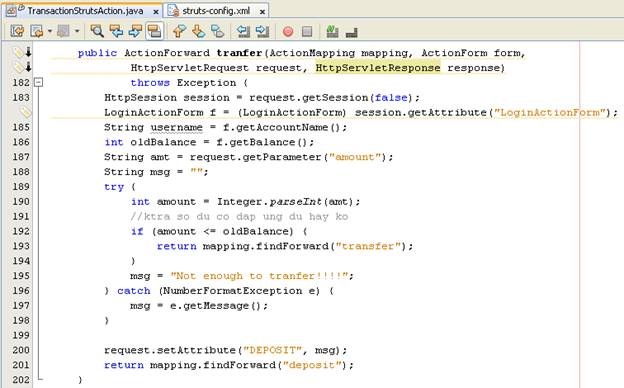Collapse the code fold at line 182
The height and width of the screenshot is (388, 624).
click(38, 82)
